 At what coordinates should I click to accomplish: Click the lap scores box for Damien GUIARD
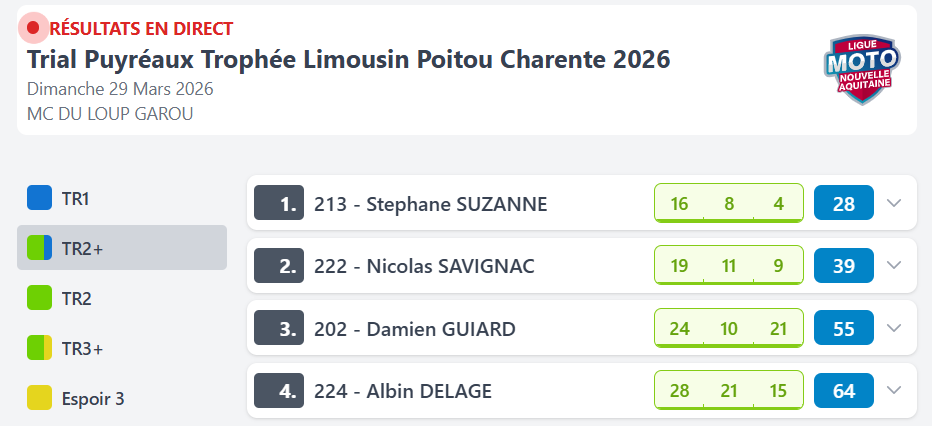[728, 328]
